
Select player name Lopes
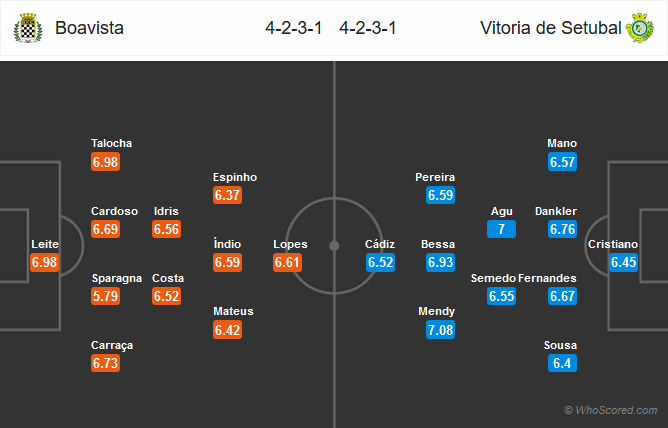click(x=290, y=244)
